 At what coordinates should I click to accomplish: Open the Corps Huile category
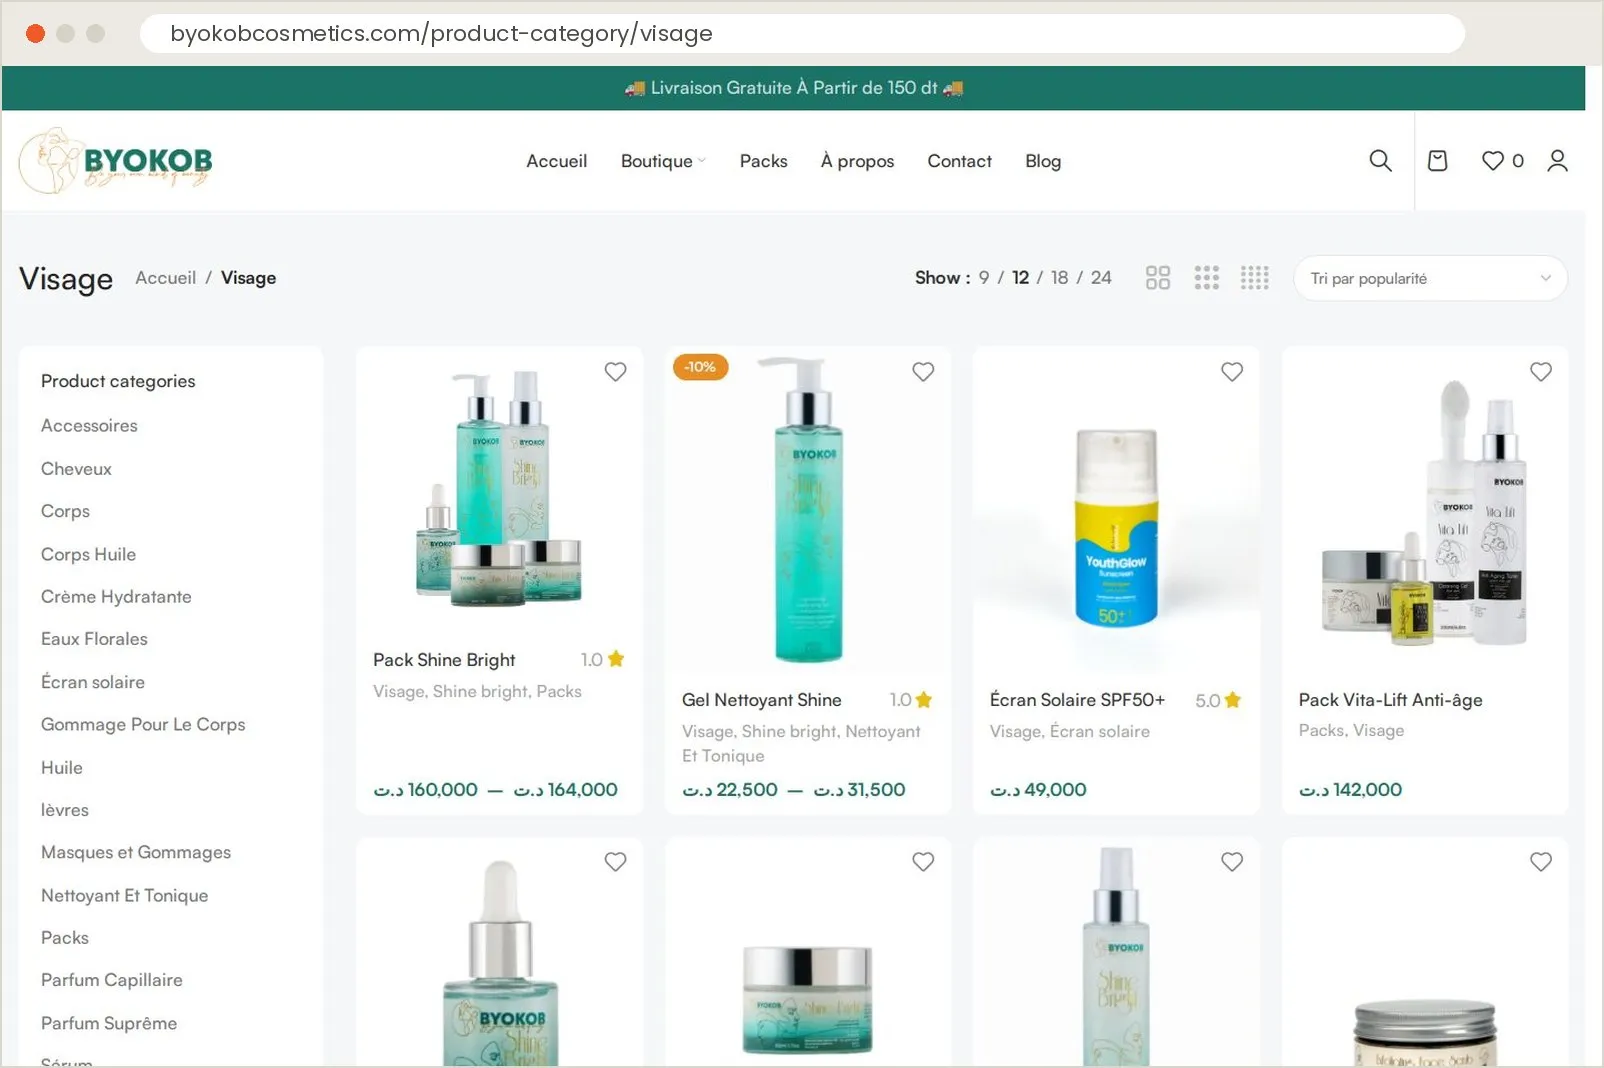coord(88,554)
